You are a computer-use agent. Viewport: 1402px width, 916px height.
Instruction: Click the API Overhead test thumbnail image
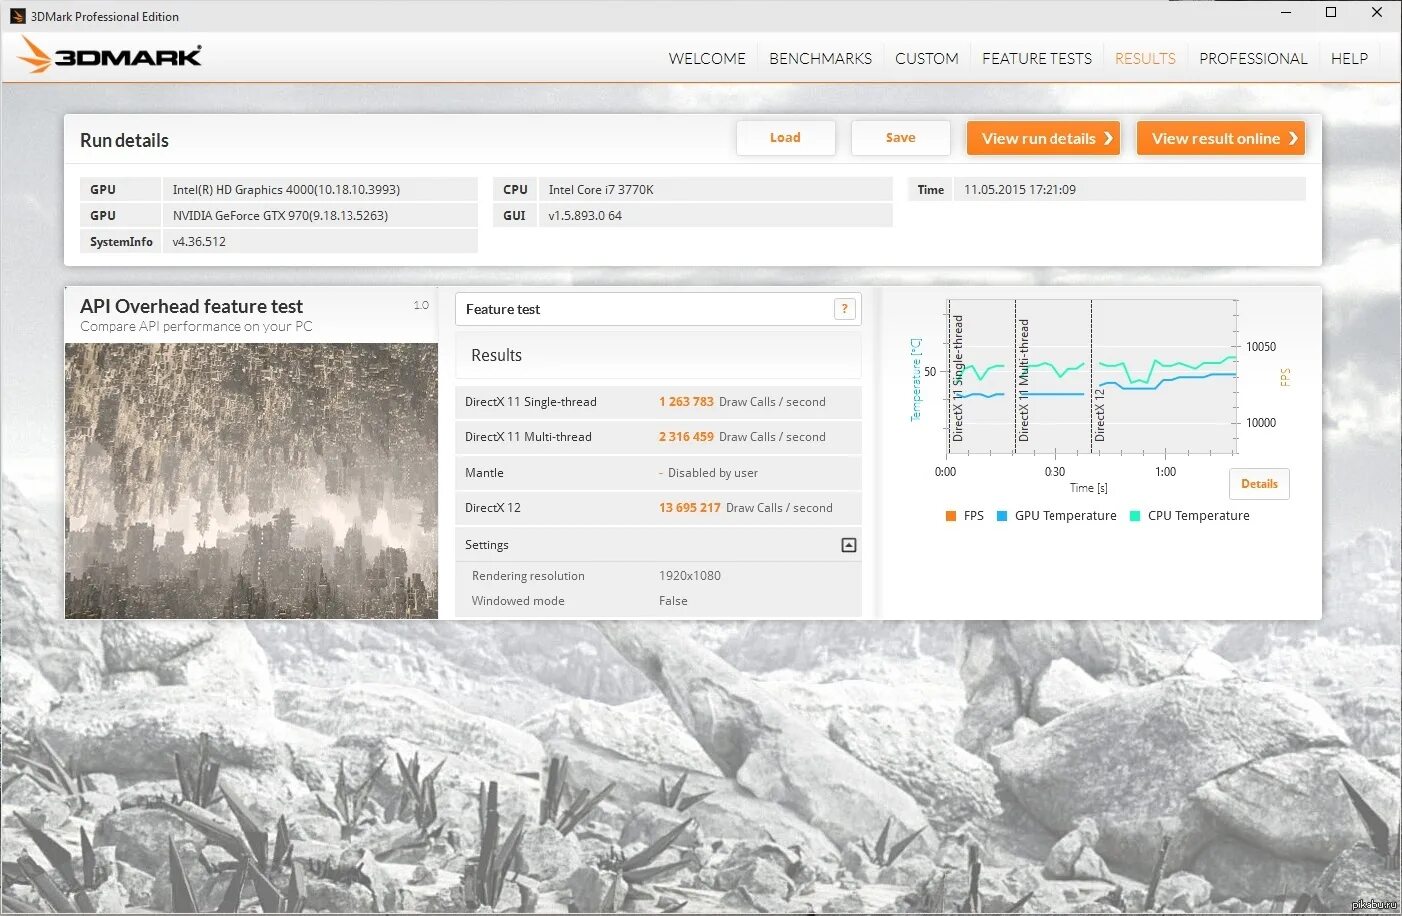point(251,481)
